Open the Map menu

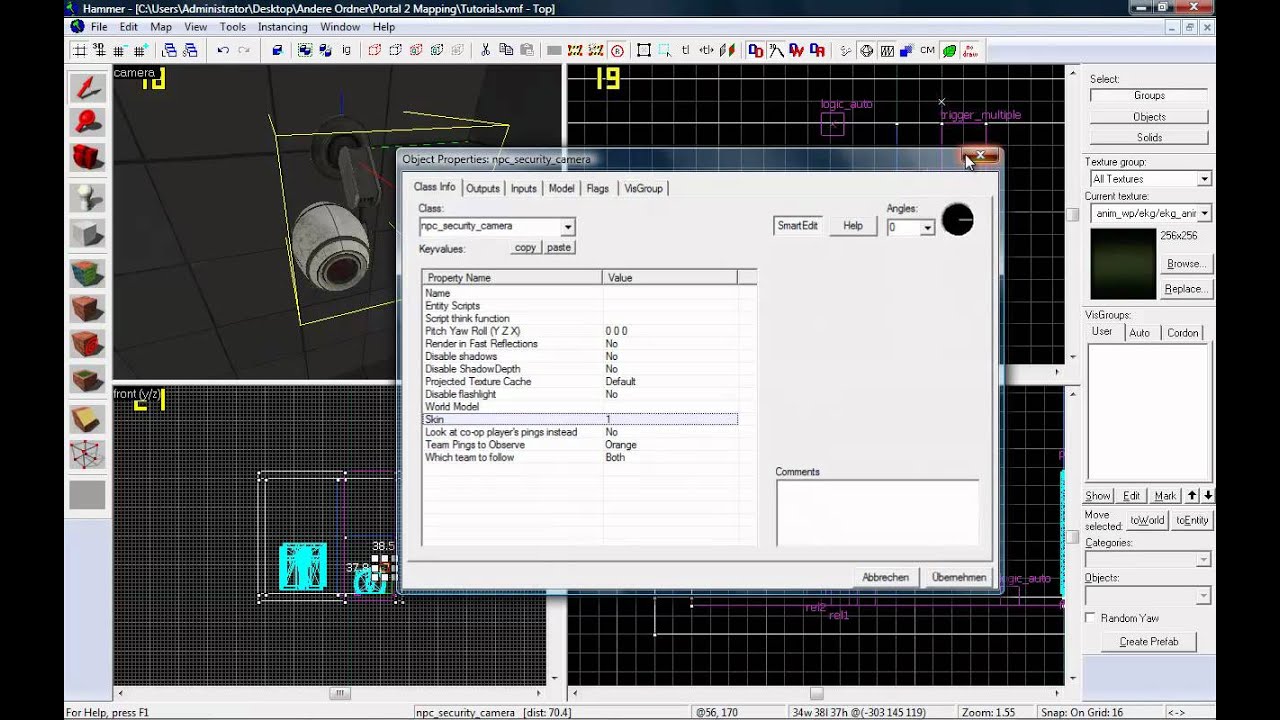tap(160, 27)
